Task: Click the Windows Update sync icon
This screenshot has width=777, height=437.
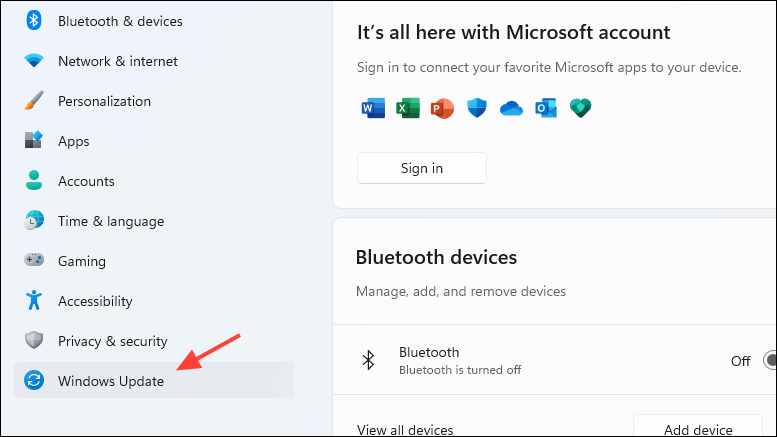Action: [34, 380]
